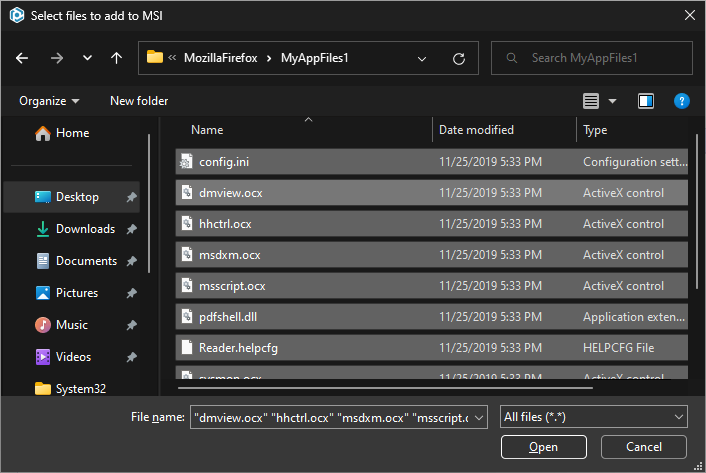Screen dimensions: 706x473
Task: Click the msscript.ocx file icon
Action: coord(186,286)
